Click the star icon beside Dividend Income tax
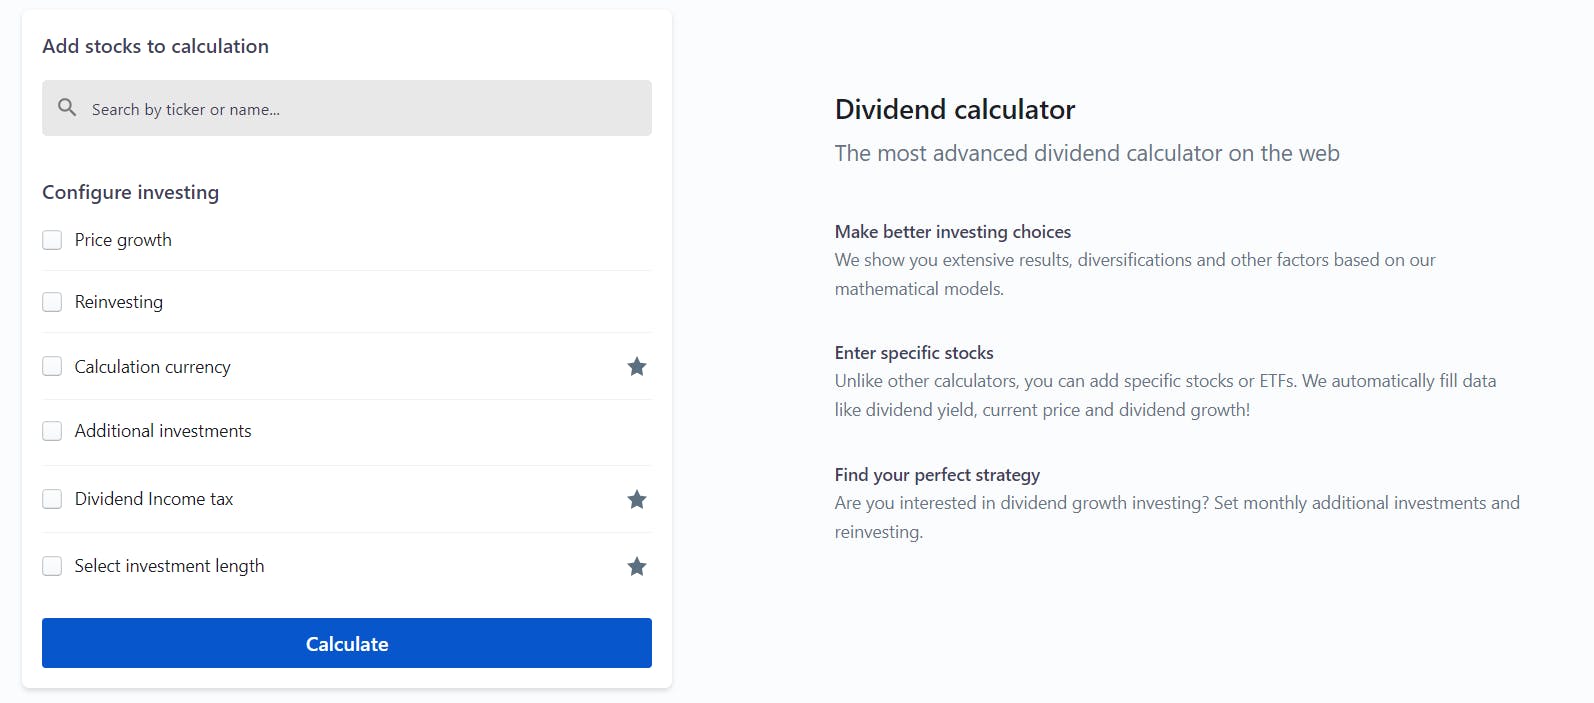 coord(637,499)
